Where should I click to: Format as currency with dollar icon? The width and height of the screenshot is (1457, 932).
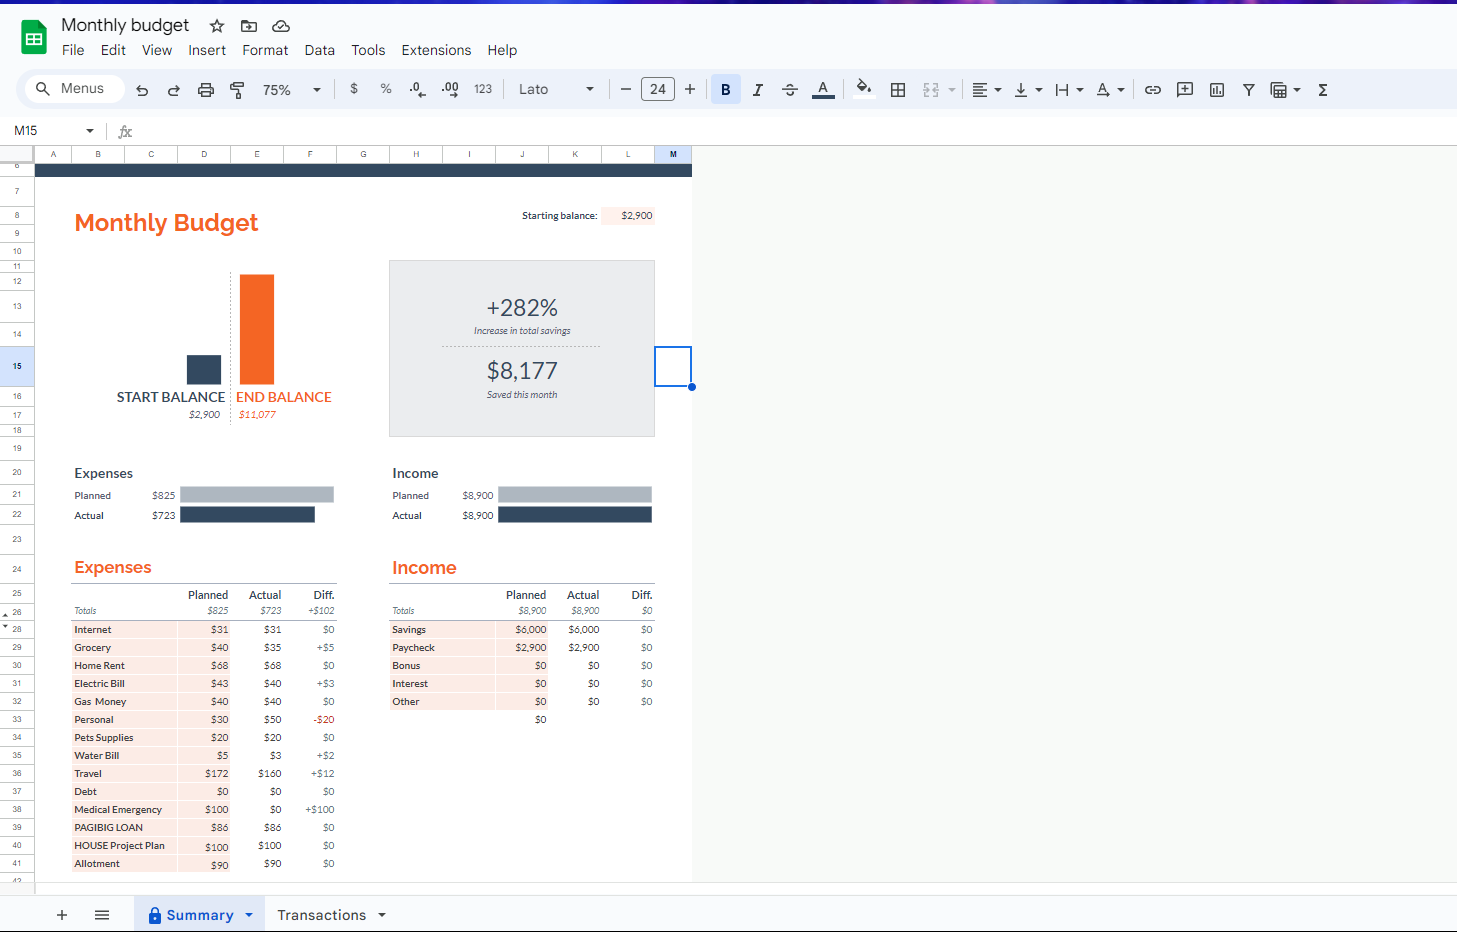pyautogui.click(x=354, y=89)
